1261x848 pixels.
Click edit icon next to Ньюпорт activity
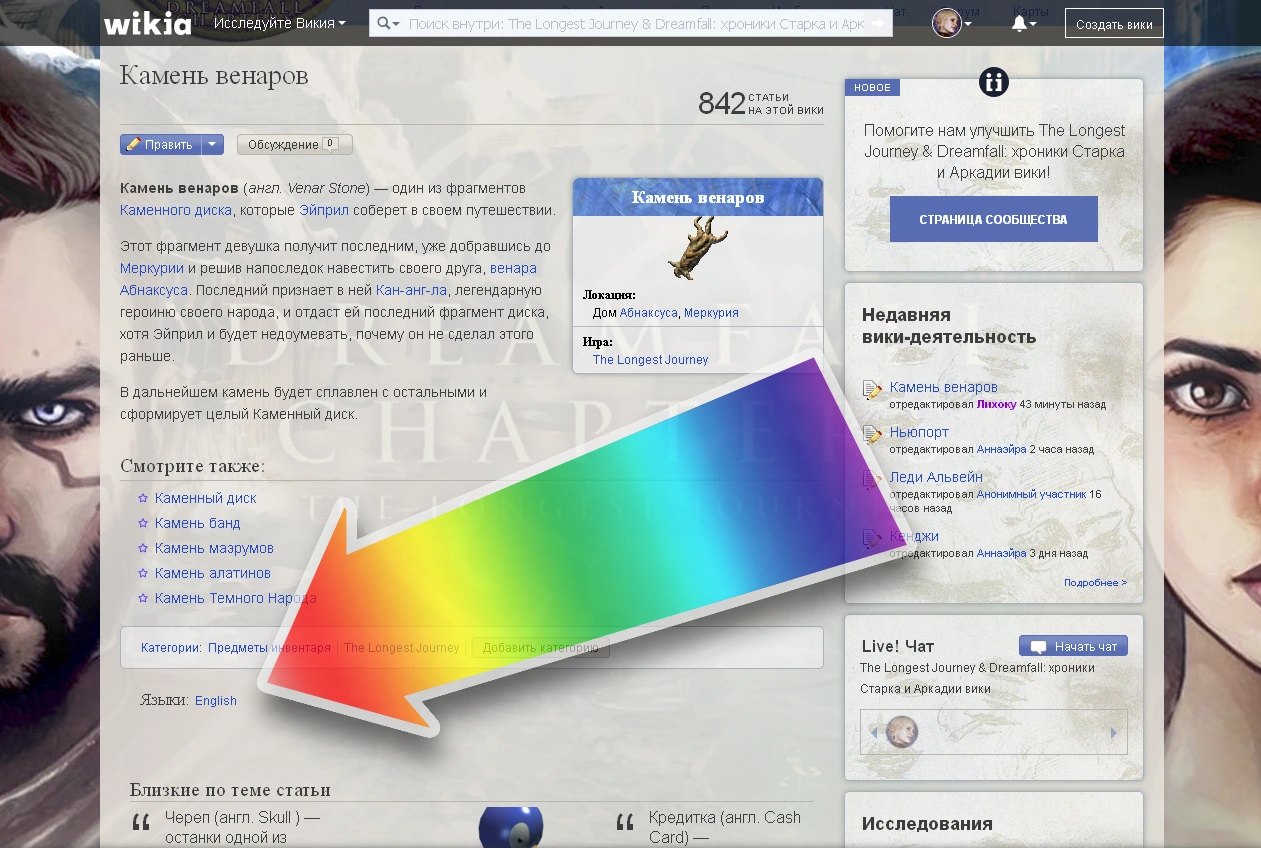872,434
